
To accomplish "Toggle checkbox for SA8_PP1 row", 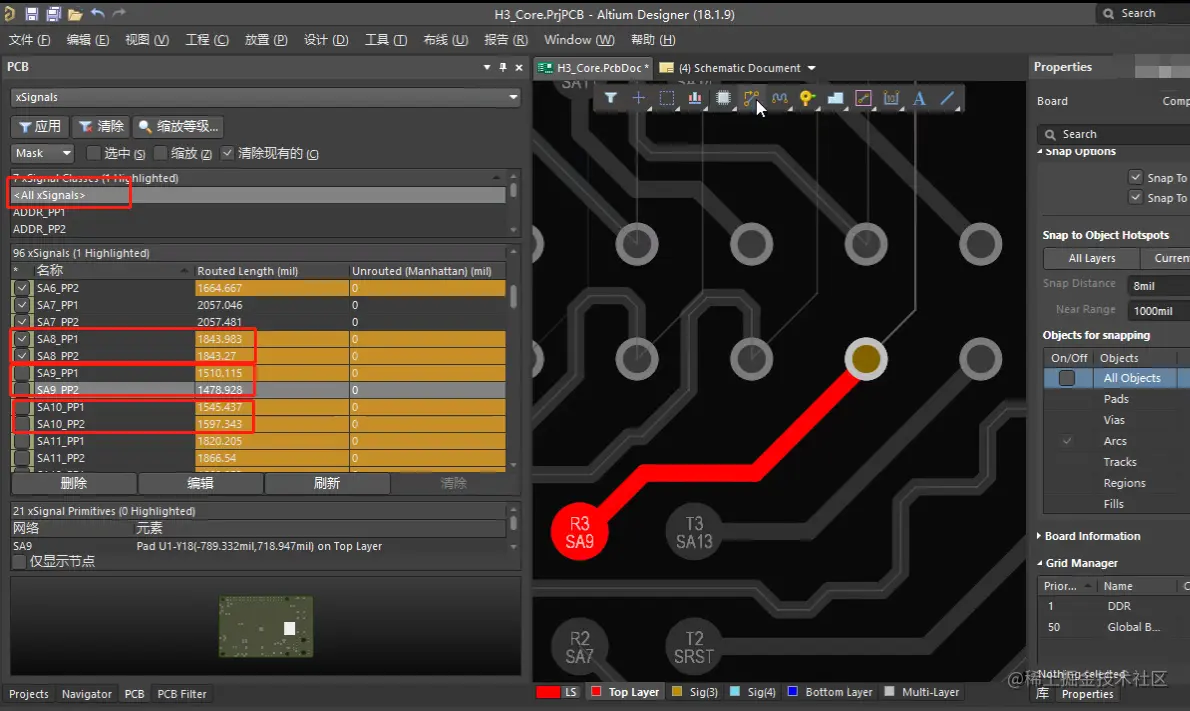I will [22, 339].
